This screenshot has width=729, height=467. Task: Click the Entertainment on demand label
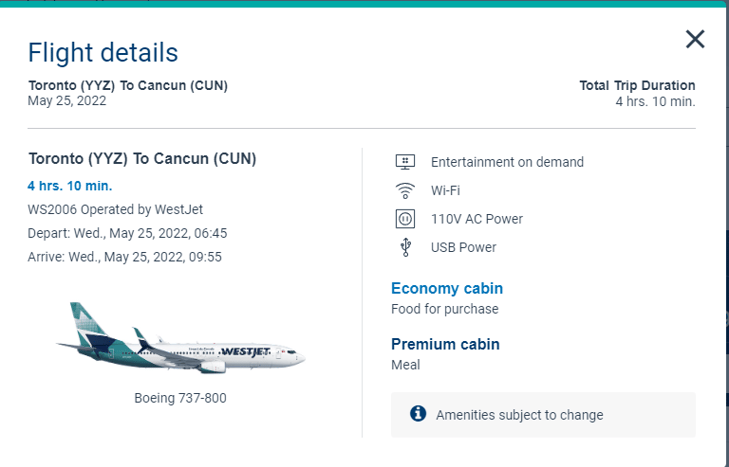507,162
